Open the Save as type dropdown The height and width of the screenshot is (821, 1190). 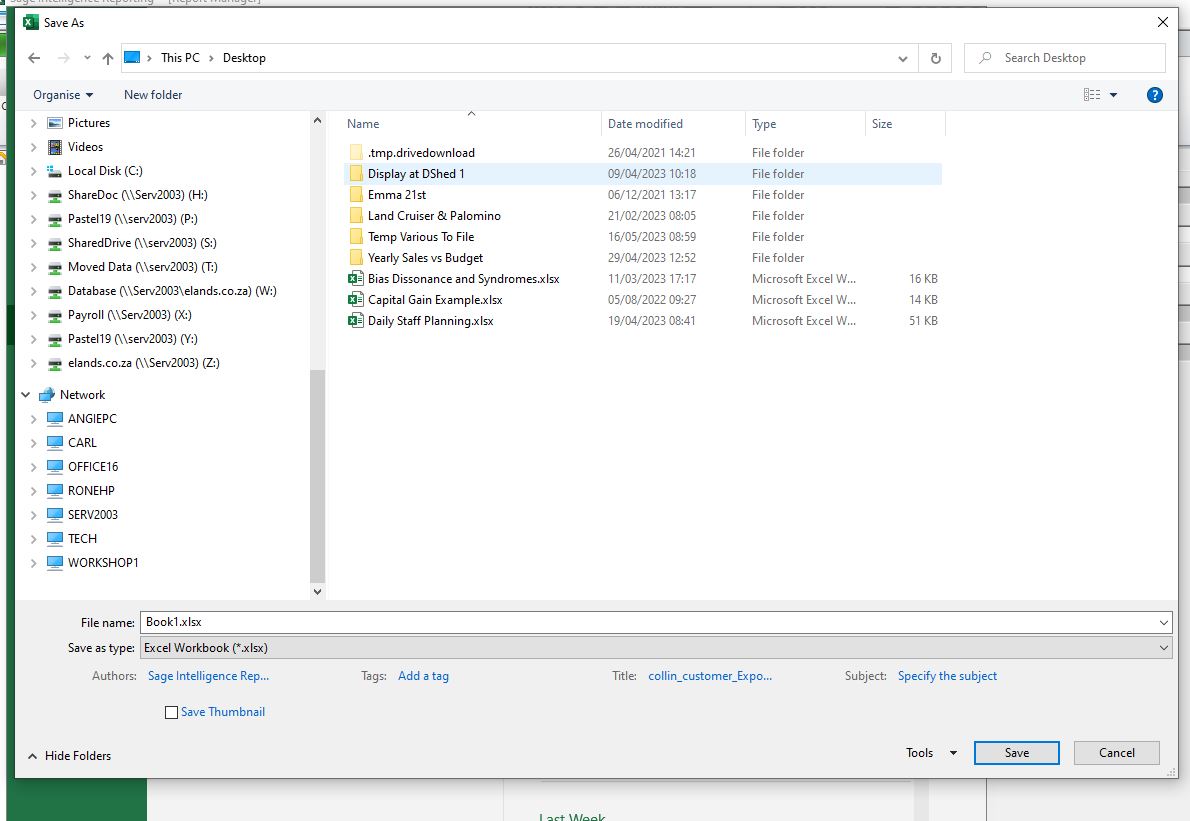[655, 648]
